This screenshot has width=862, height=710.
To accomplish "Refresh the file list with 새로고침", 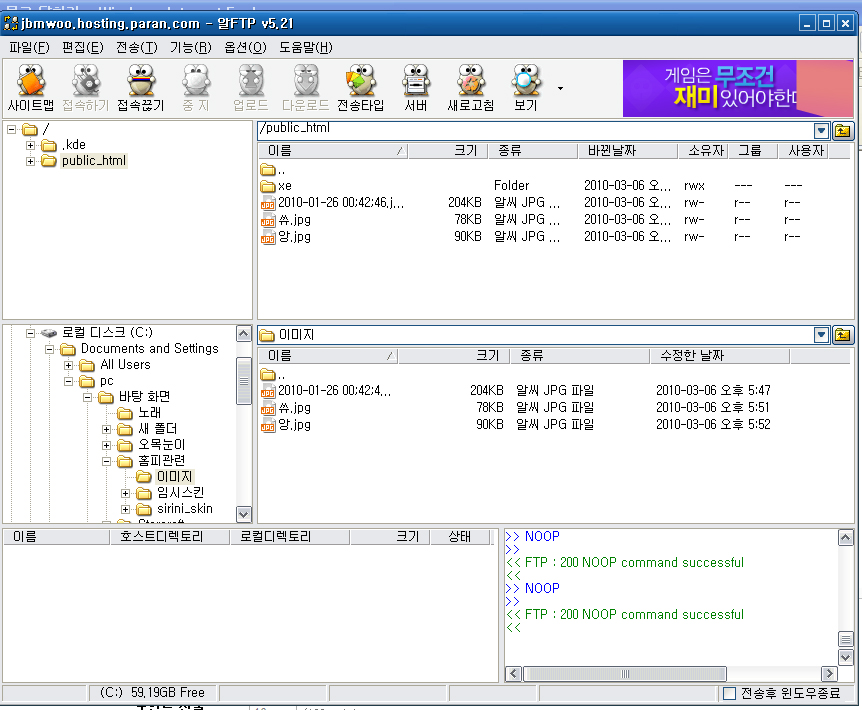I will coord(470,85).
